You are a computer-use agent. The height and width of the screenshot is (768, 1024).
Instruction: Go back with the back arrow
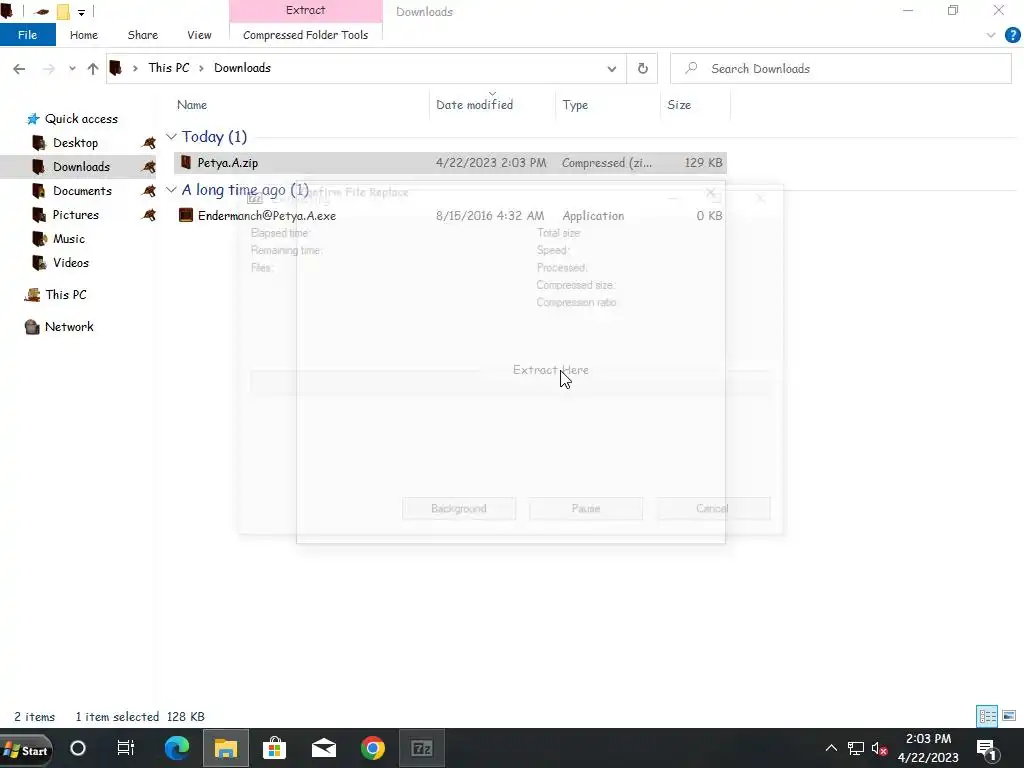click(x=19, y=69)
